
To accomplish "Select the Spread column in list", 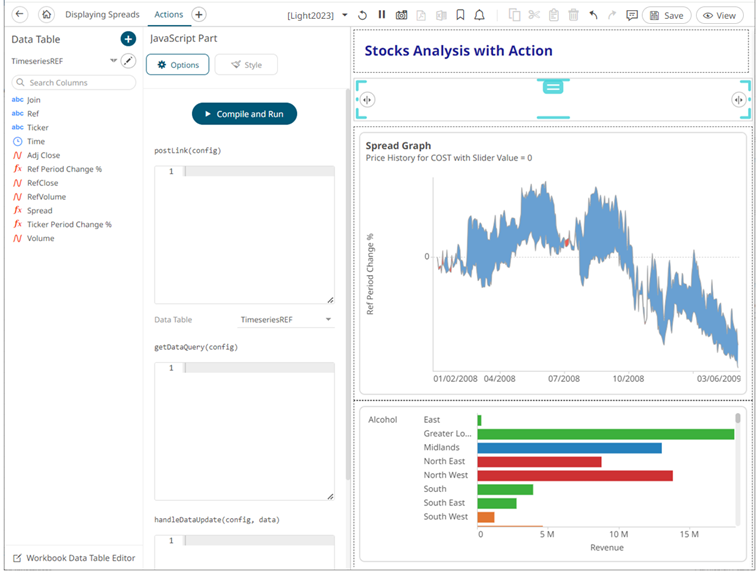I will tap(40, 211).
